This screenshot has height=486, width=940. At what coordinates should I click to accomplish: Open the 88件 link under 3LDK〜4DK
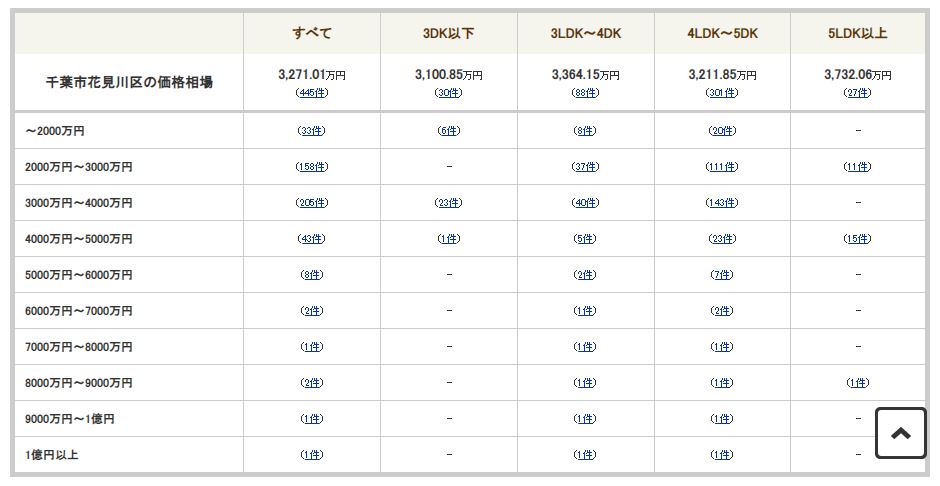[x=585, y=93]
